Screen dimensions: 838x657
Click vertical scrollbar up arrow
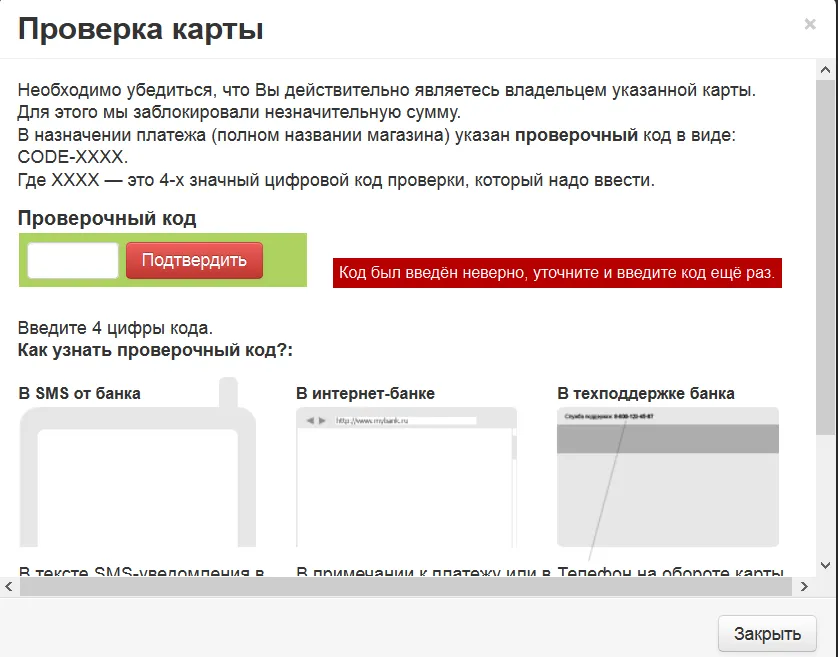coord(825,70)
